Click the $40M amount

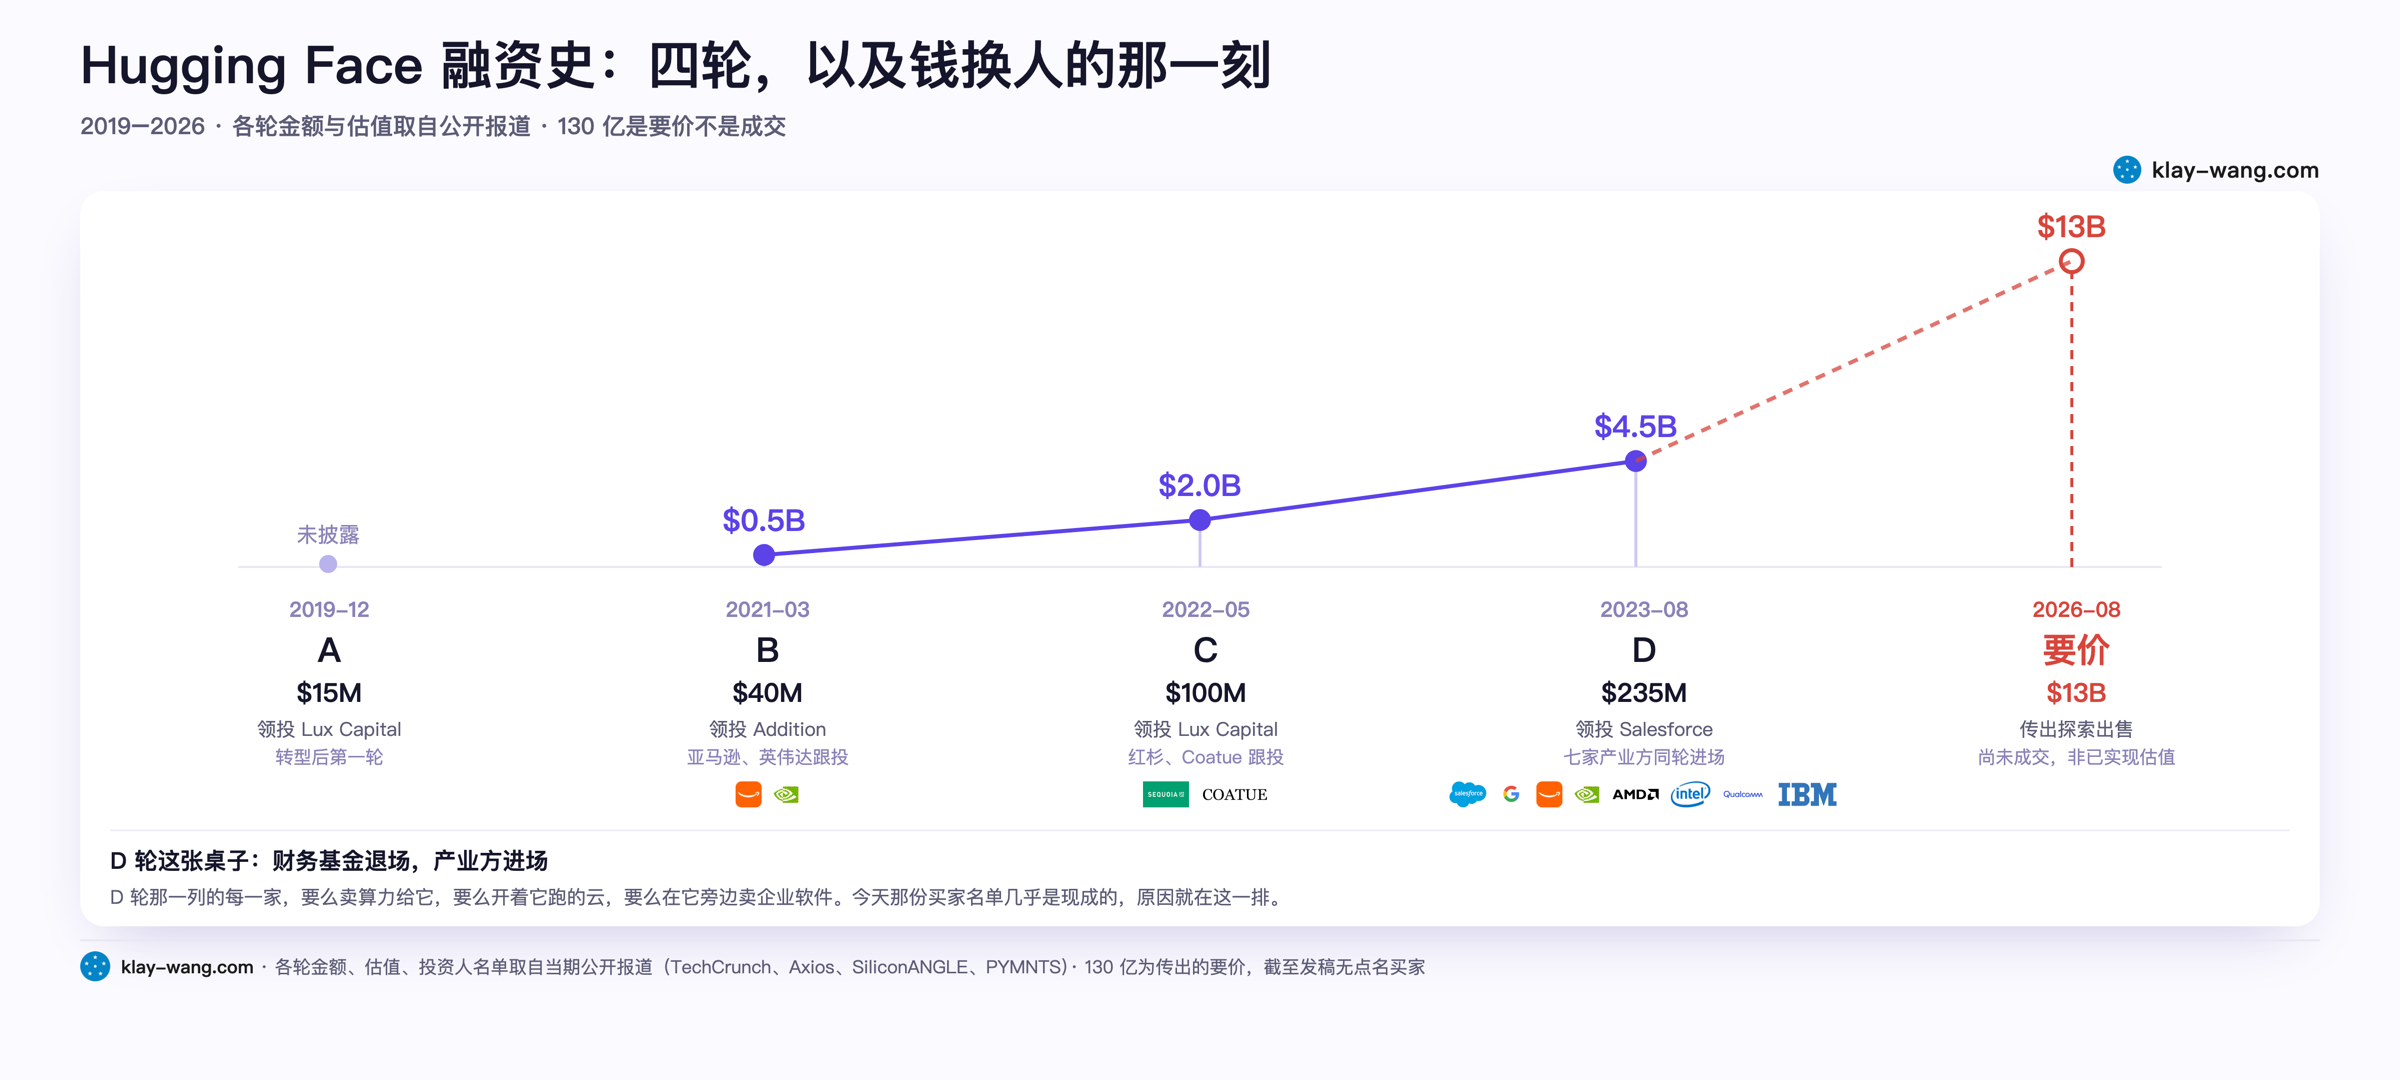767,692
